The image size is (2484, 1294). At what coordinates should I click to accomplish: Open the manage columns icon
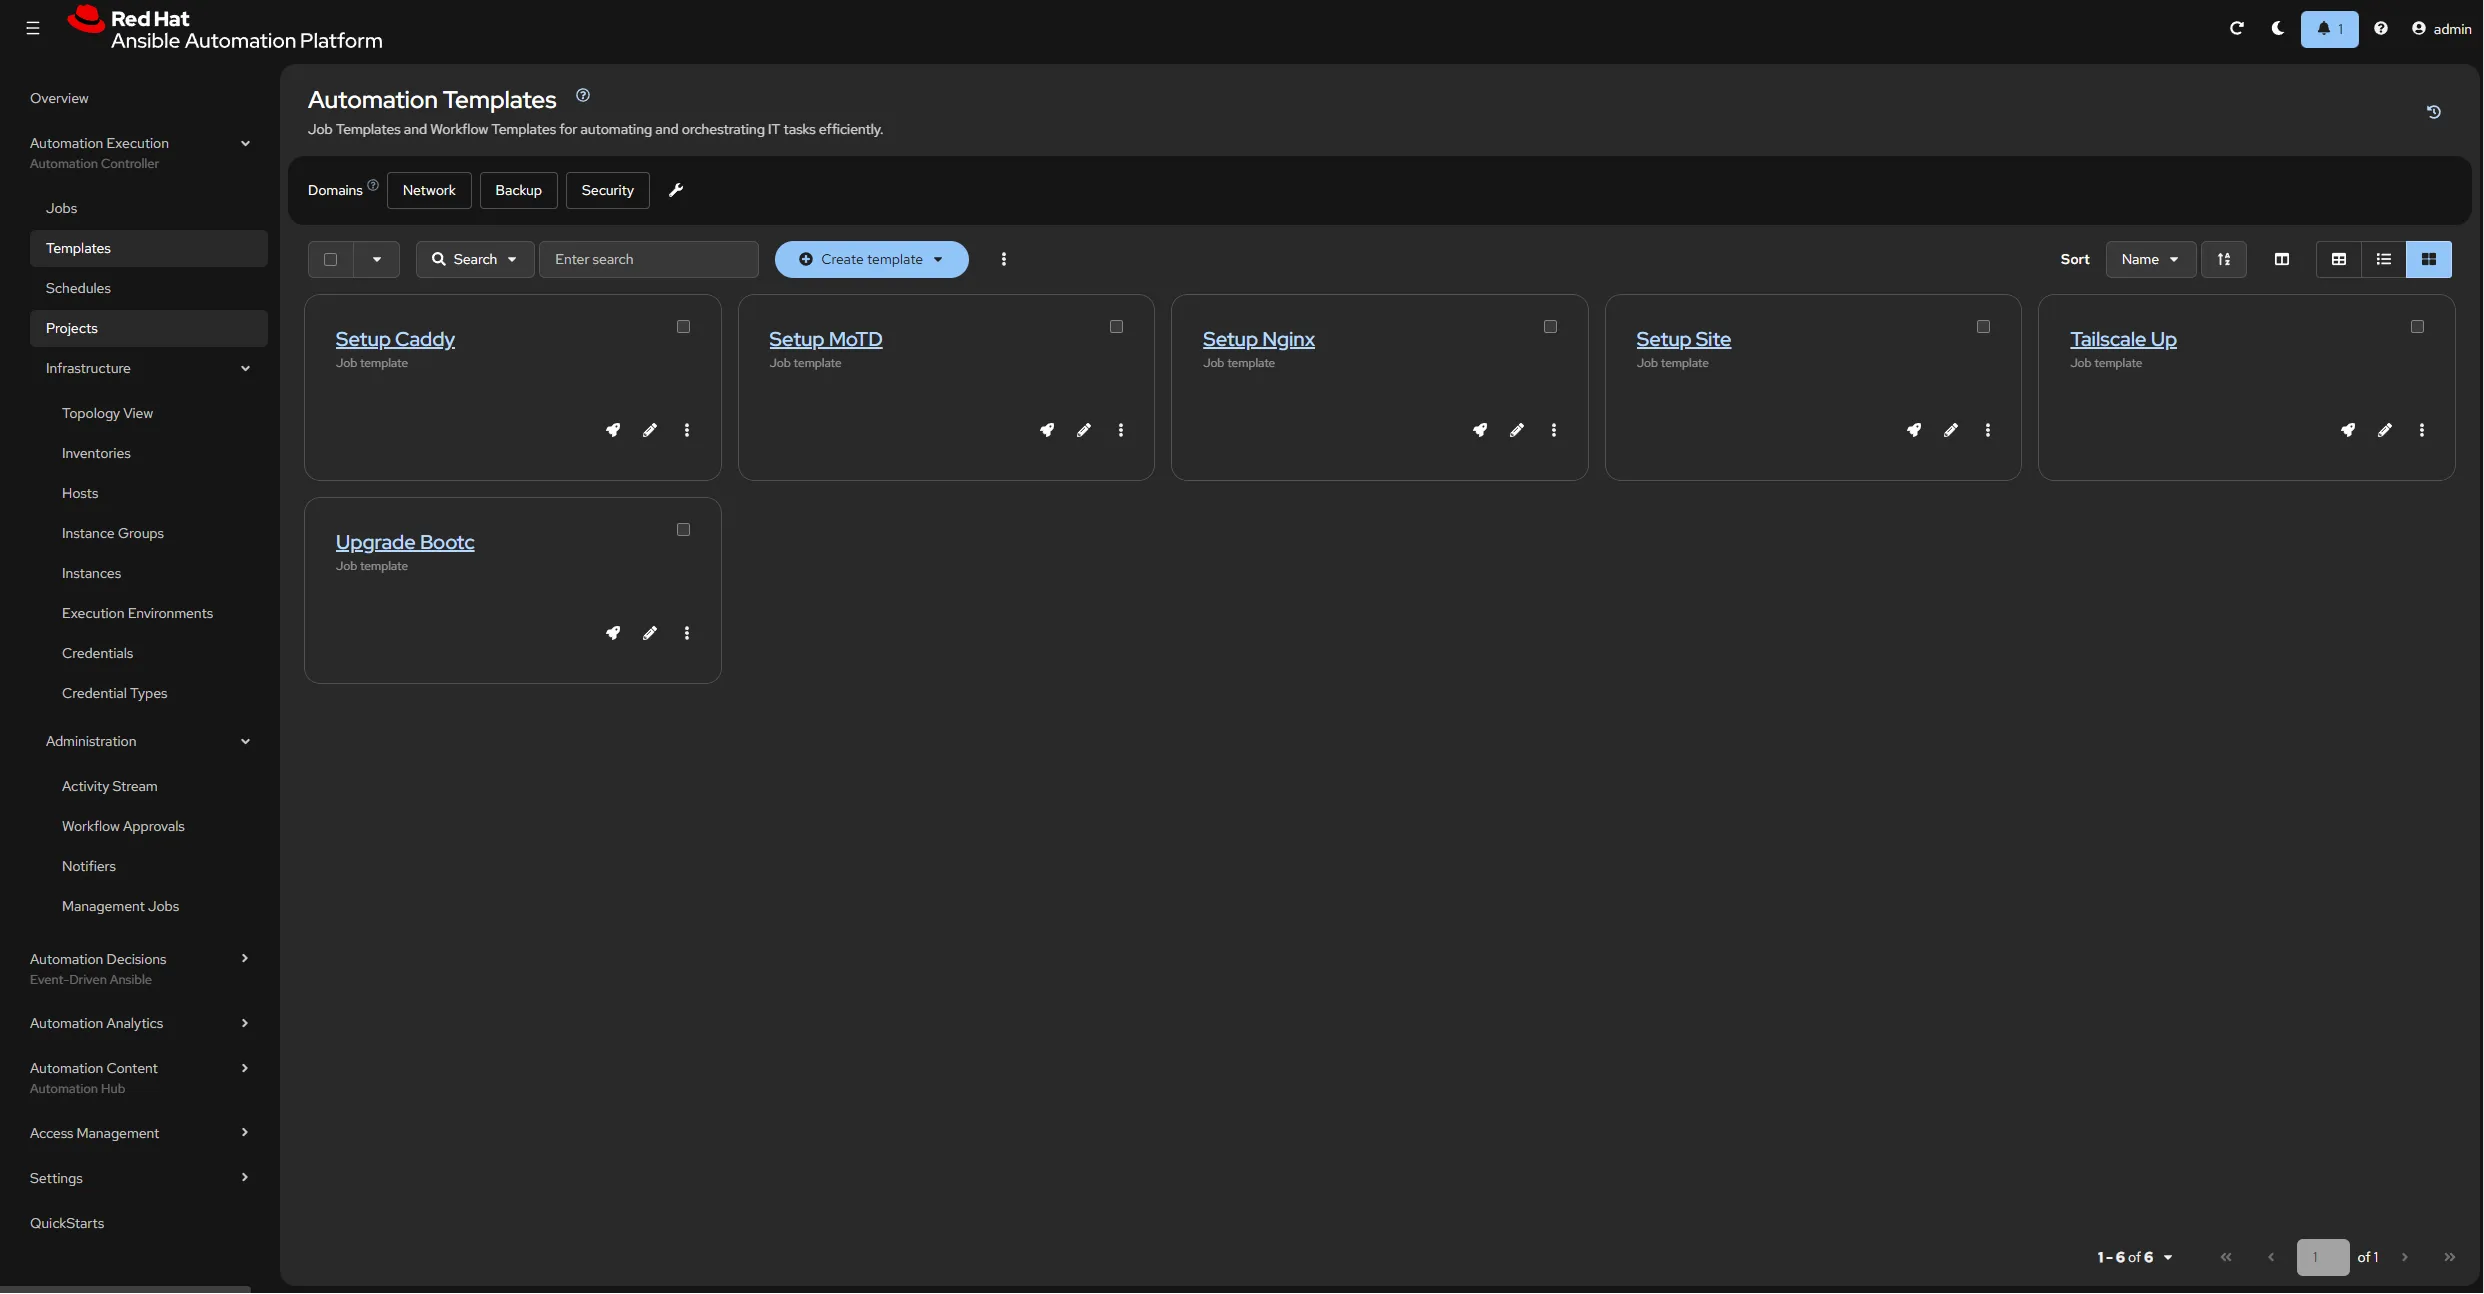tap(2282, 259)
